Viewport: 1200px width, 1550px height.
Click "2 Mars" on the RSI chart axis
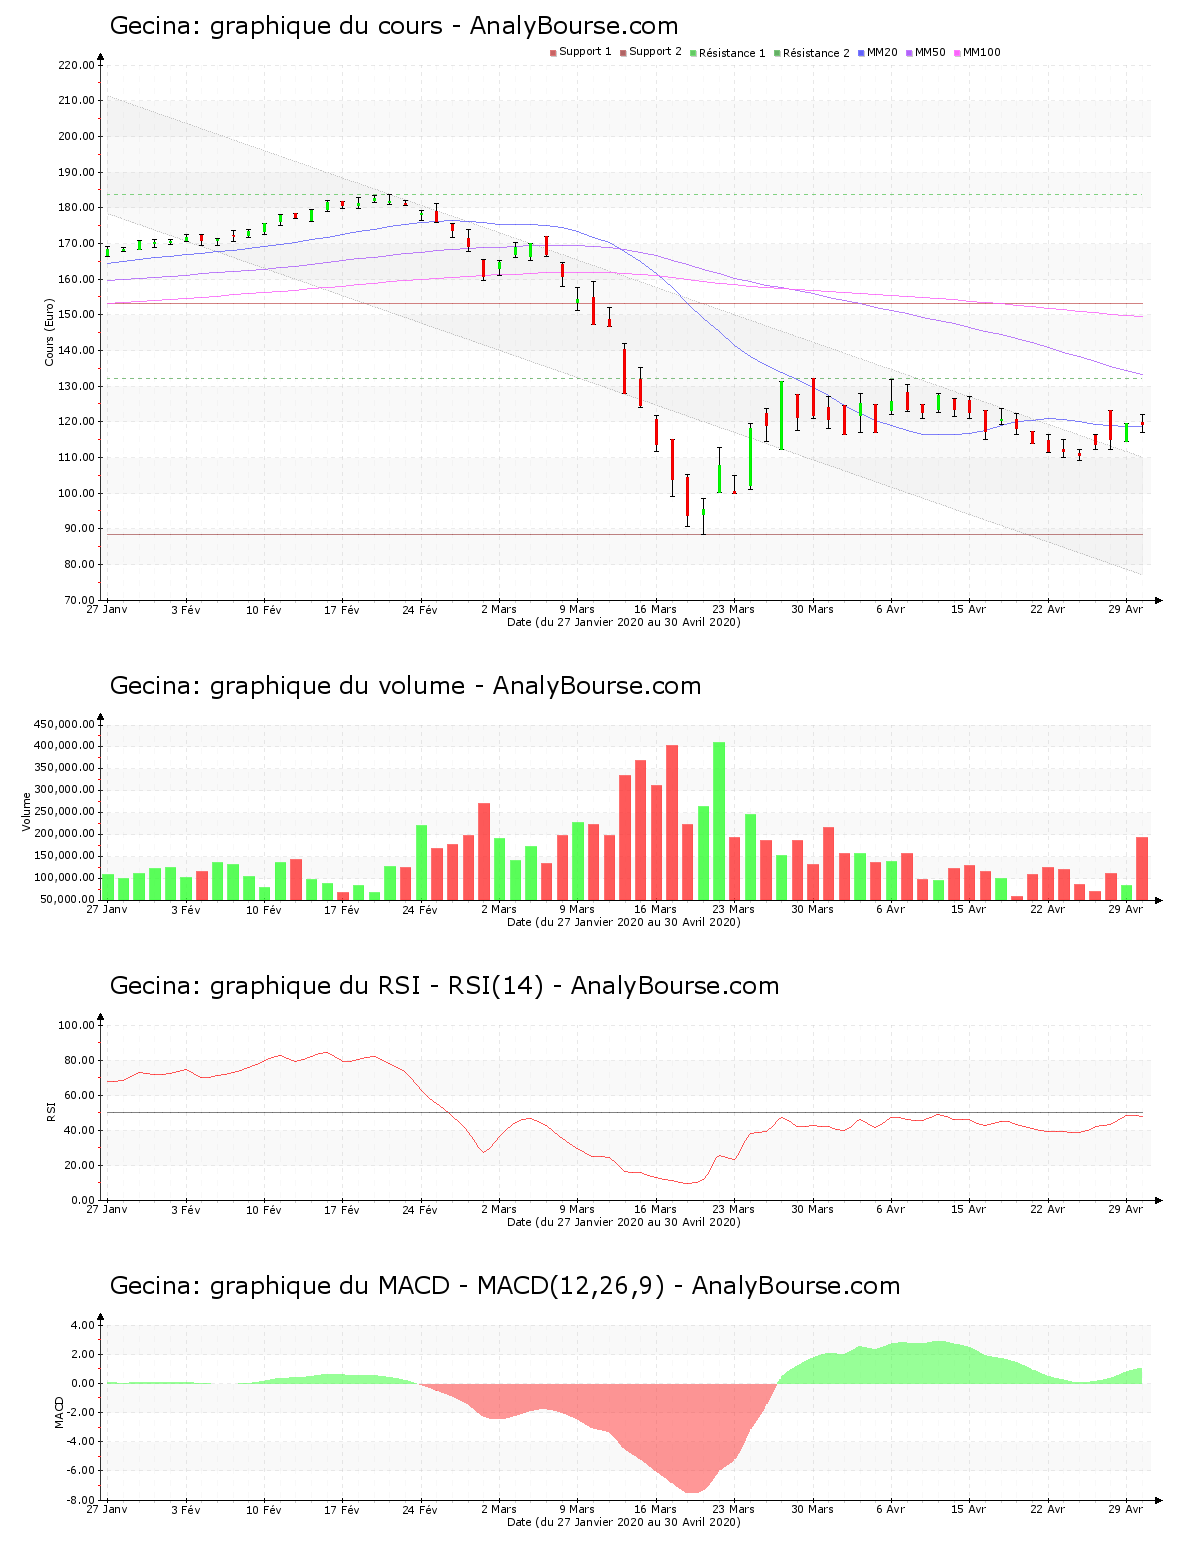(499, 1210)
